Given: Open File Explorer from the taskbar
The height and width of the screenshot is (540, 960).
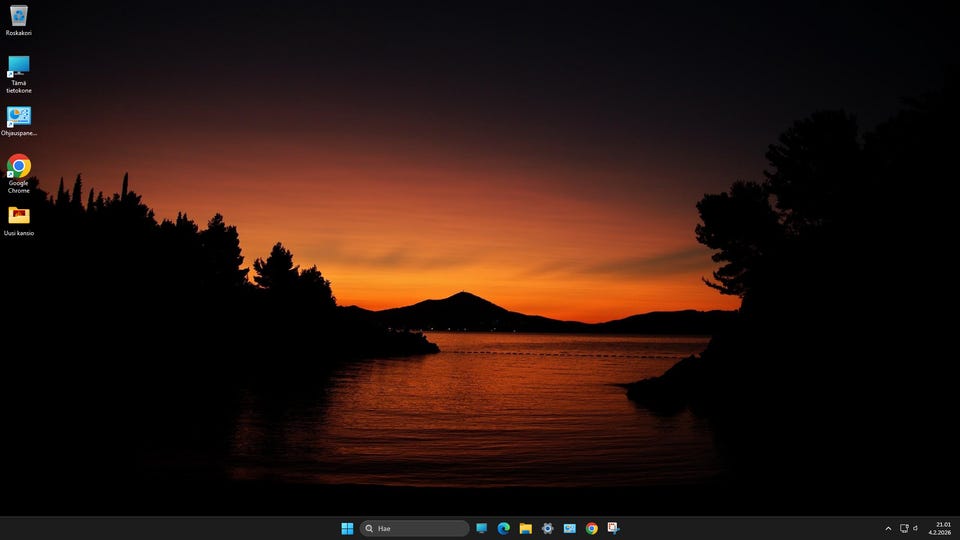Looking at the screenshot, I should point(525,528).
